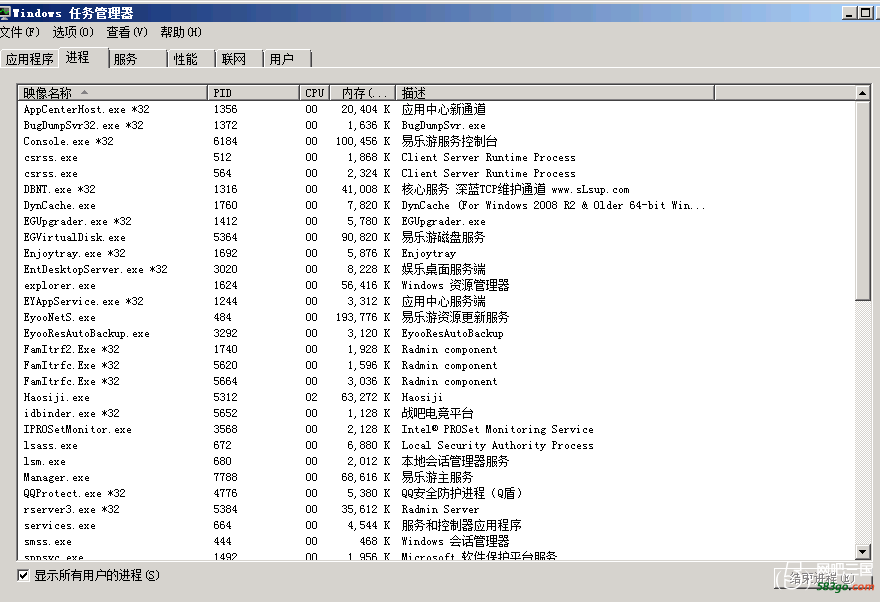The image size is (880, 602).
Task: Click the scrollbar up arrow
Action: click(863, 93)
